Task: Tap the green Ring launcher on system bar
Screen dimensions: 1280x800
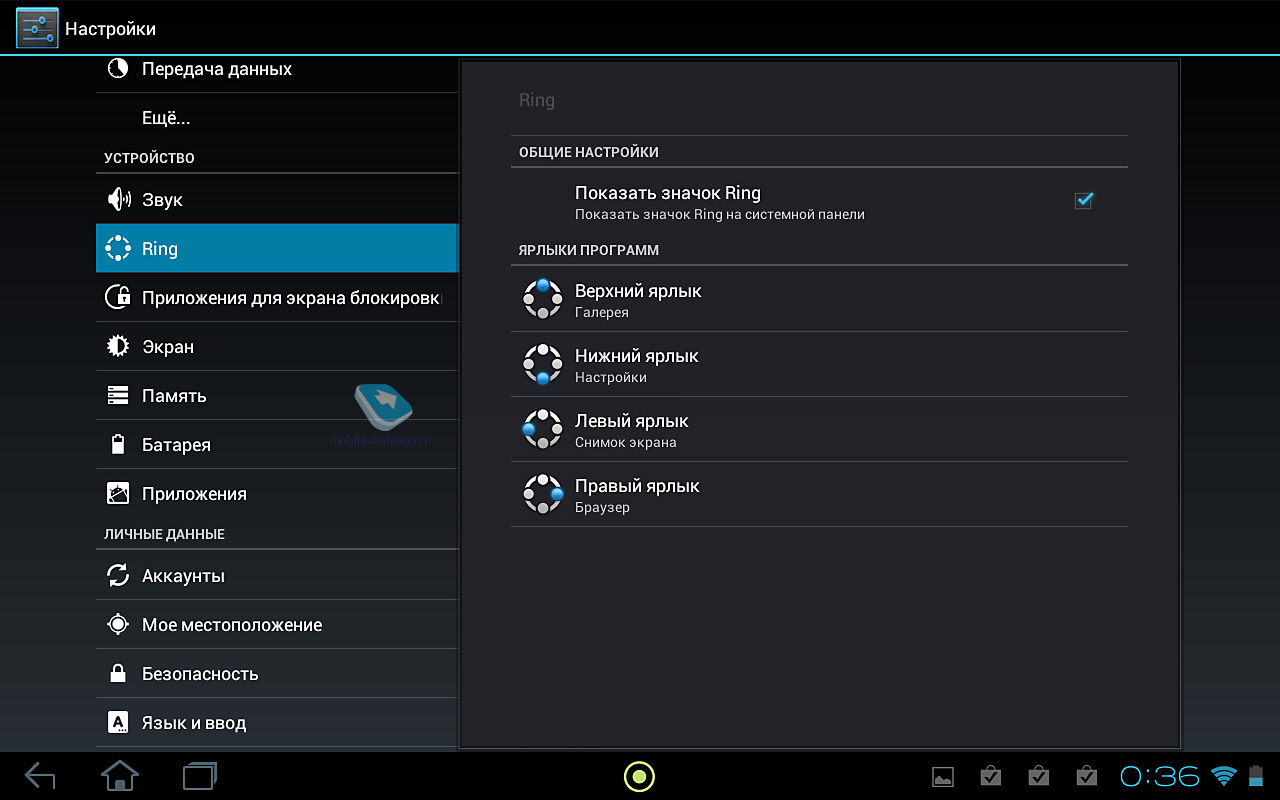Action: point(639,776)
